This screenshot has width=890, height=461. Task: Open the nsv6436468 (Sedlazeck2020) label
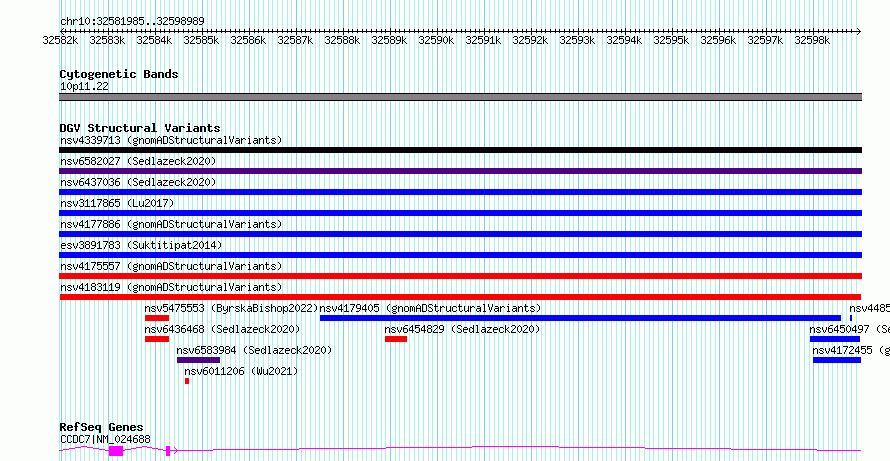click(222, 329)
